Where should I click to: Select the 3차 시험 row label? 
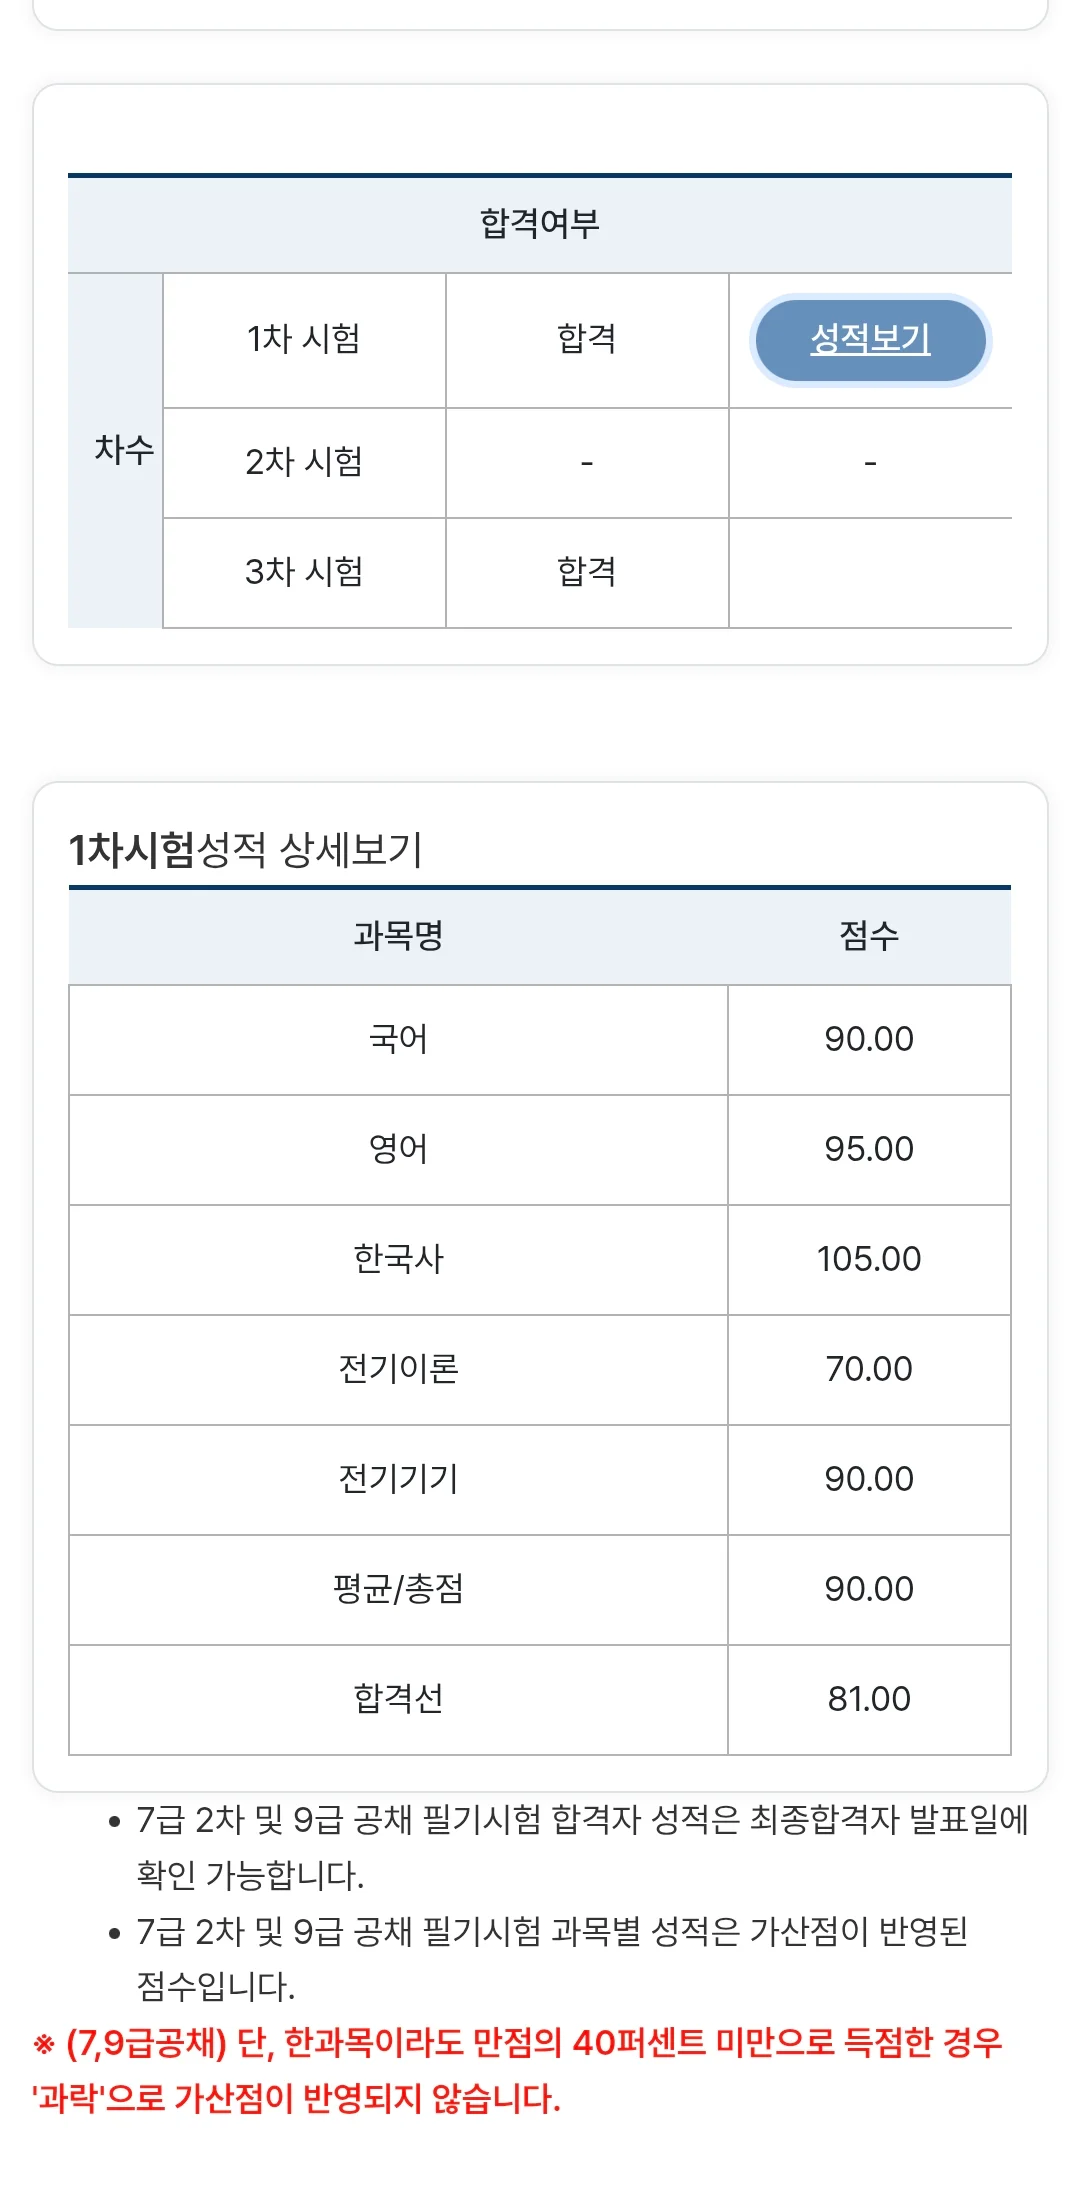[x=304, y=573]
